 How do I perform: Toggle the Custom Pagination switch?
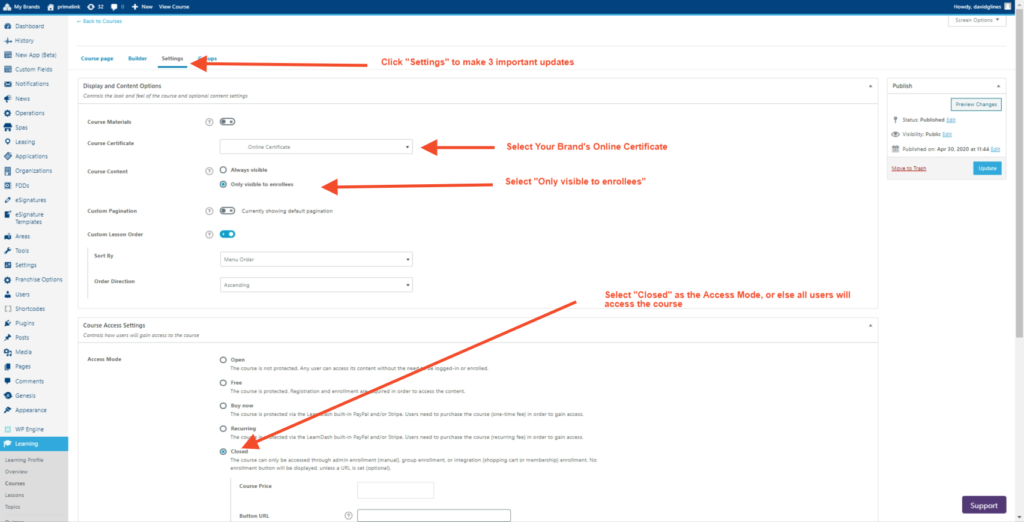(227, 211)
